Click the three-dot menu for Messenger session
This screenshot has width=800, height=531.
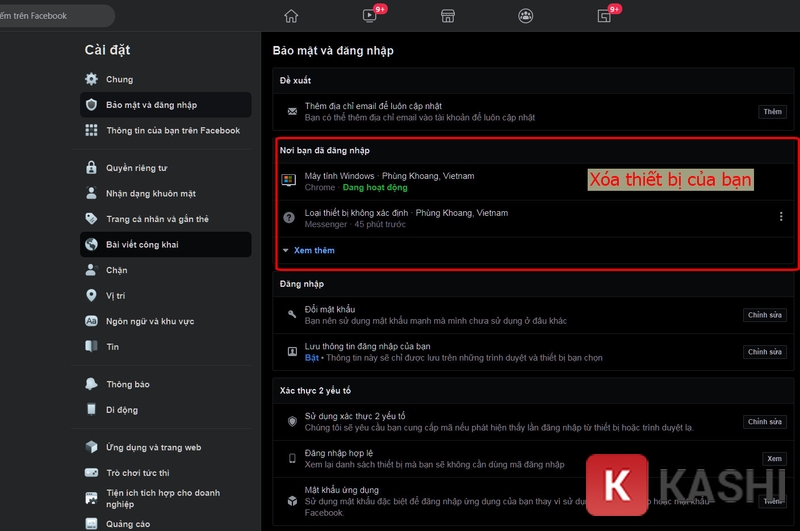781,216
